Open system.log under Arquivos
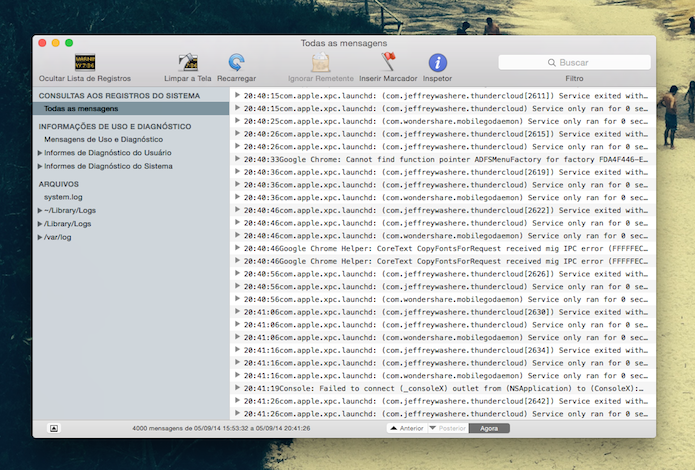 click(x=63, y=197)
